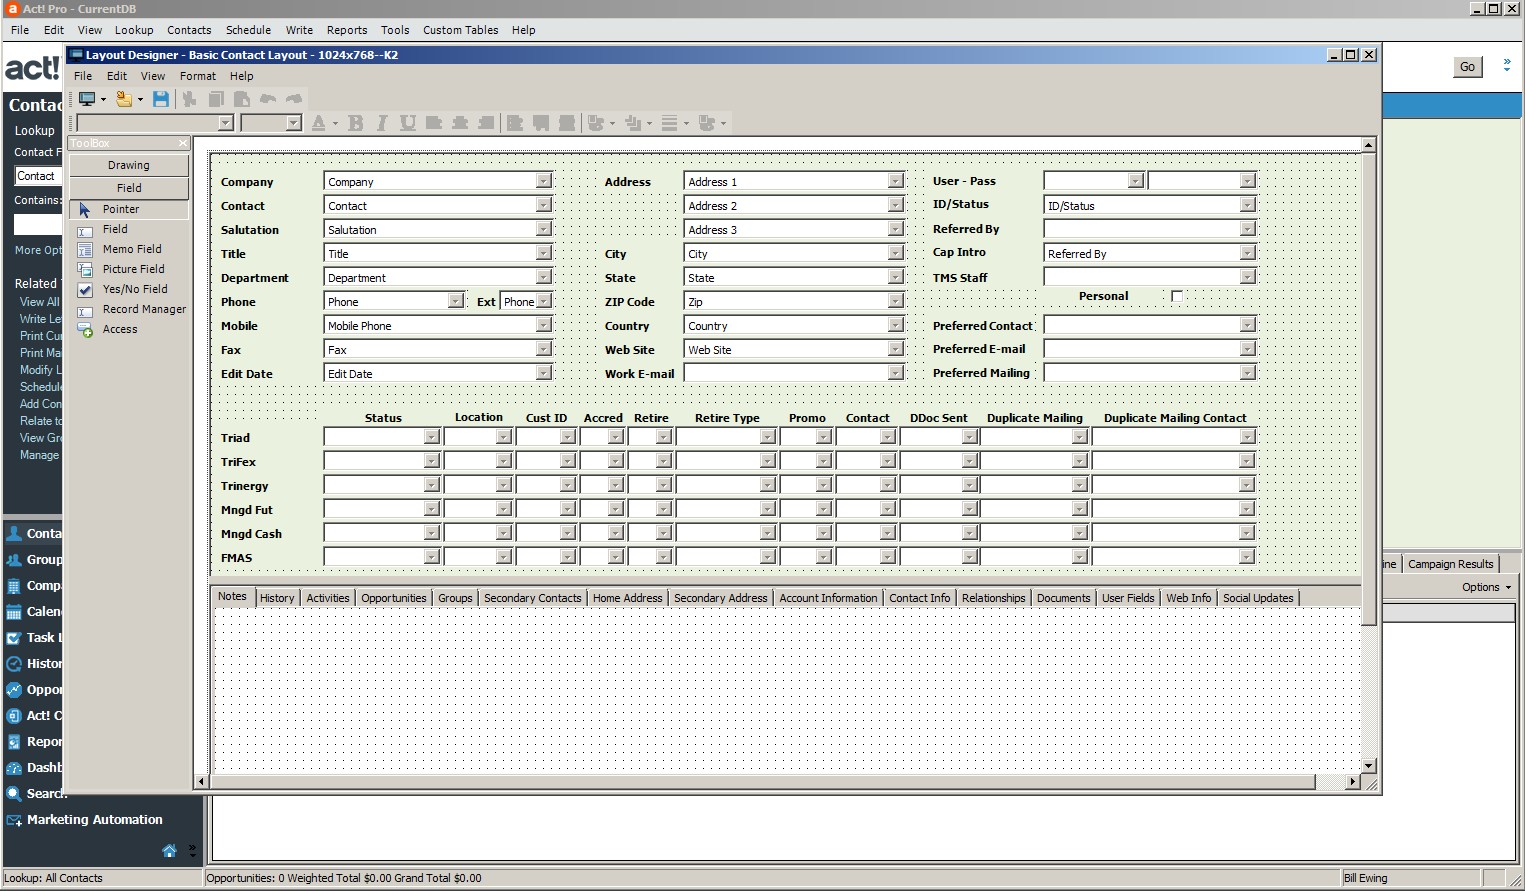Open the Preferred Contact dropdown
The image size is (1525, 891).
pos(1247,325)
